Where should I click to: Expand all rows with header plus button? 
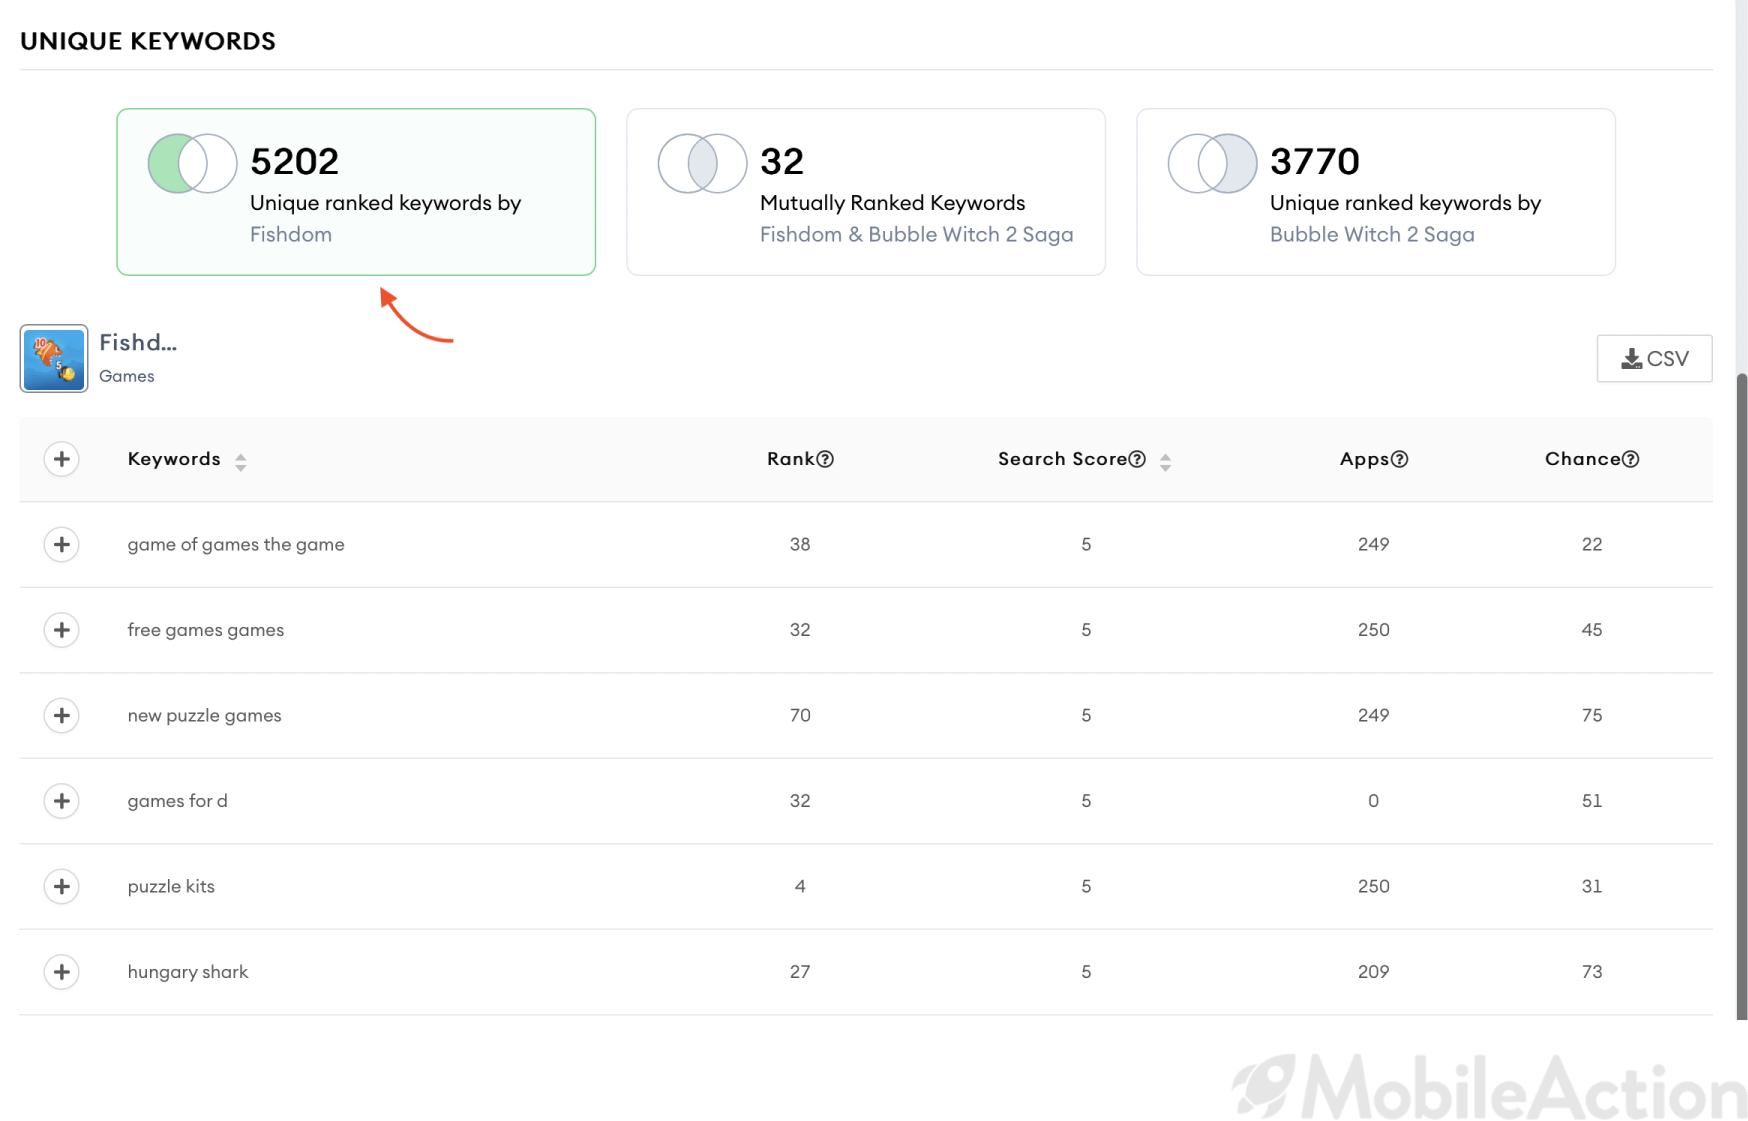tap(62, 459)
